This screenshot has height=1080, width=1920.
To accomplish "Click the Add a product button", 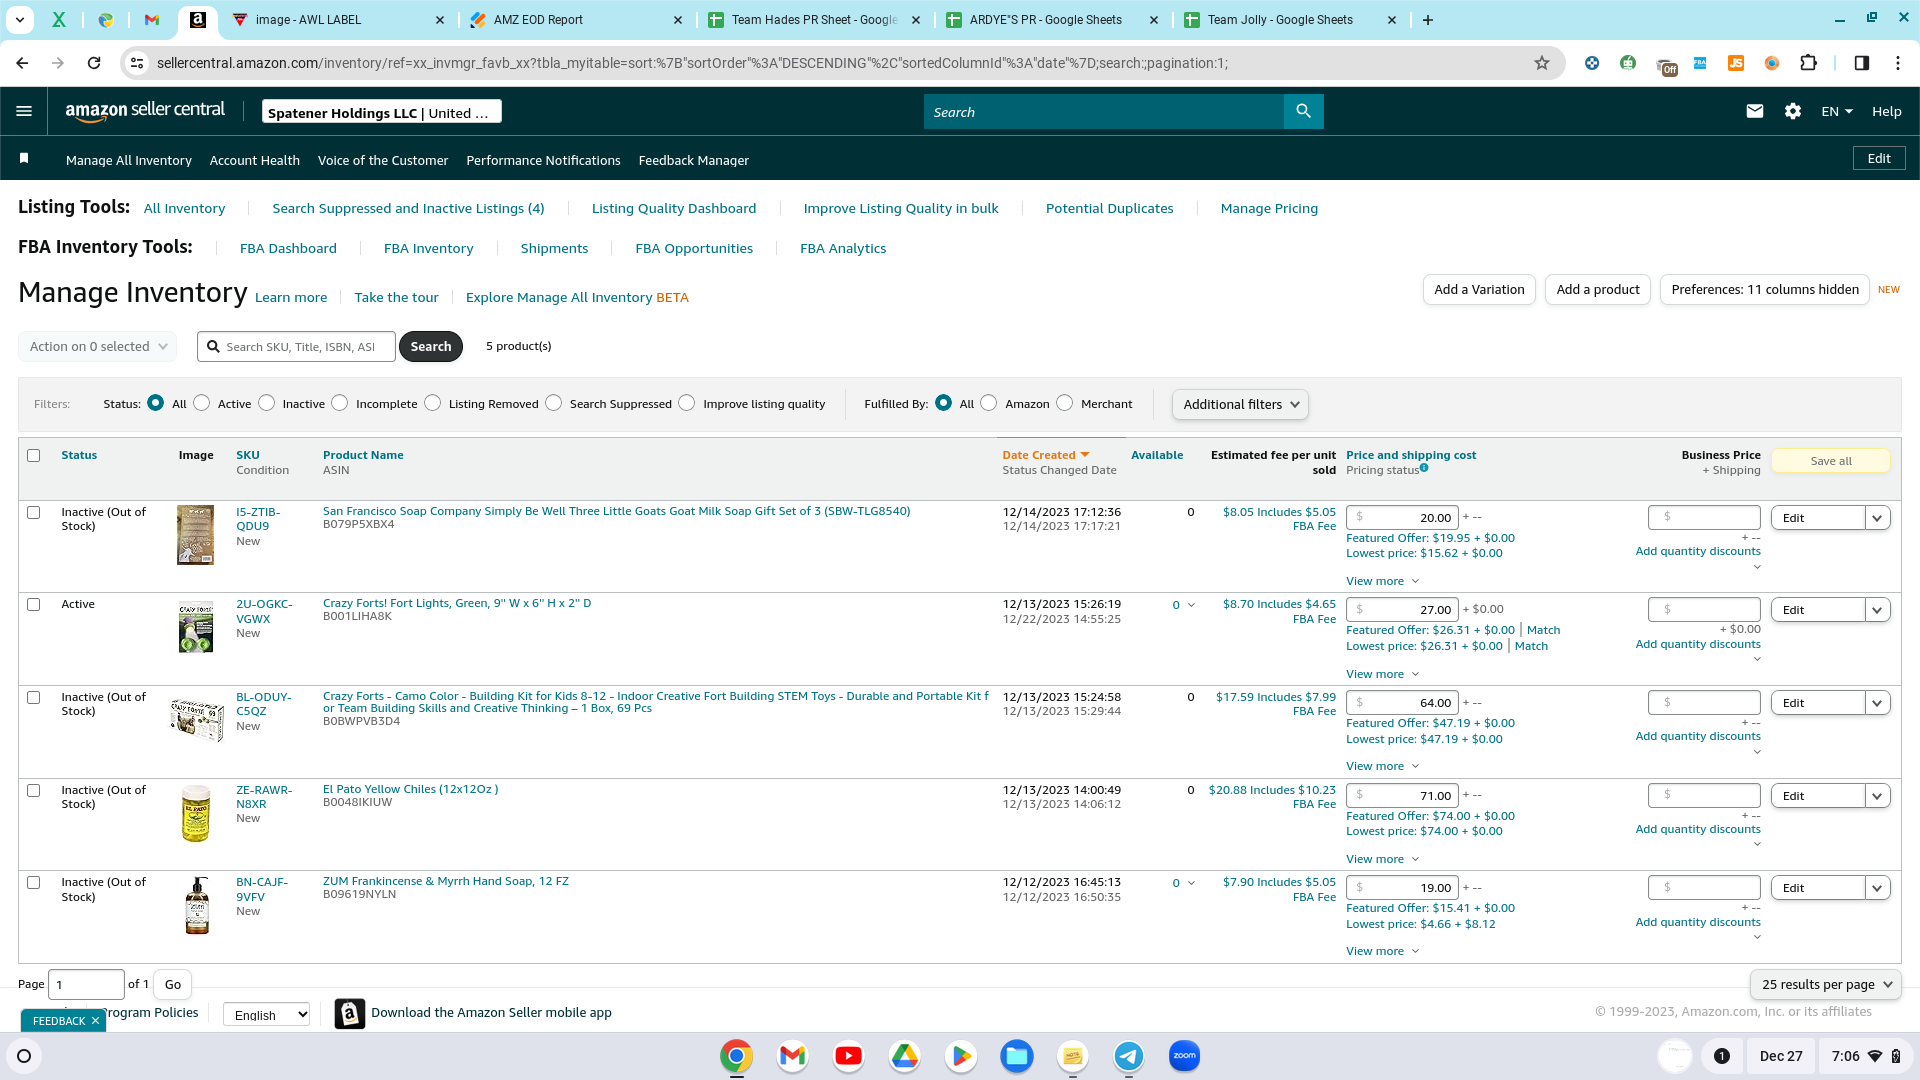I will [1598, 290].
